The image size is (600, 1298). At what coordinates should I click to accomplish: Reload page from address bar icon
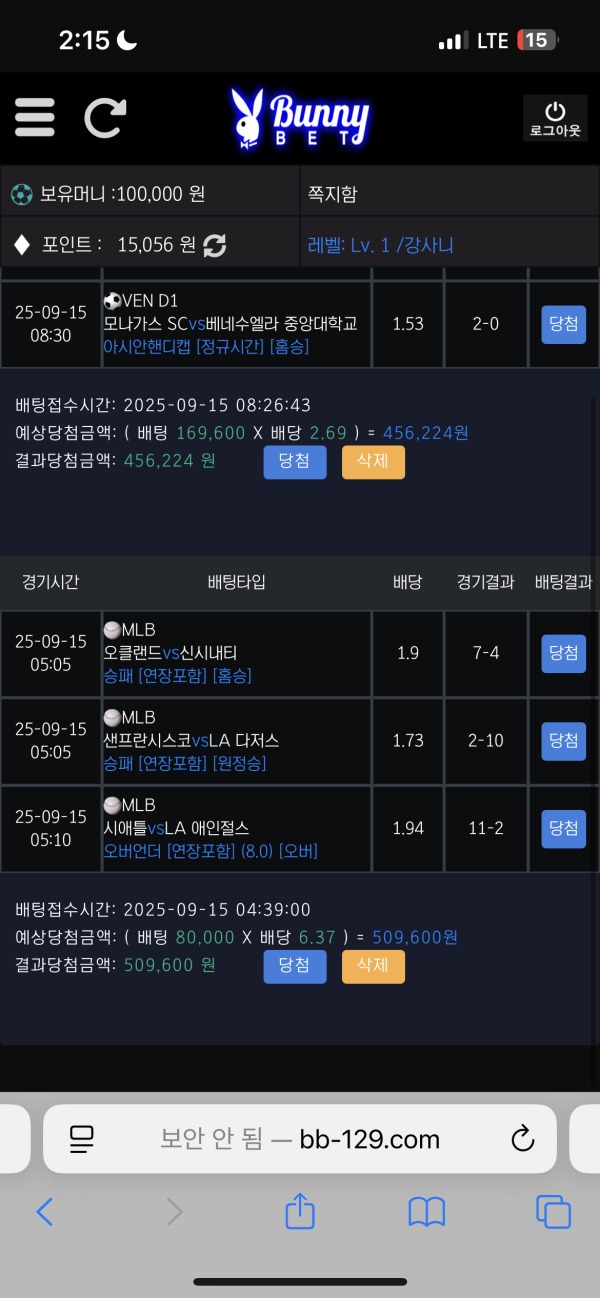522,1138
